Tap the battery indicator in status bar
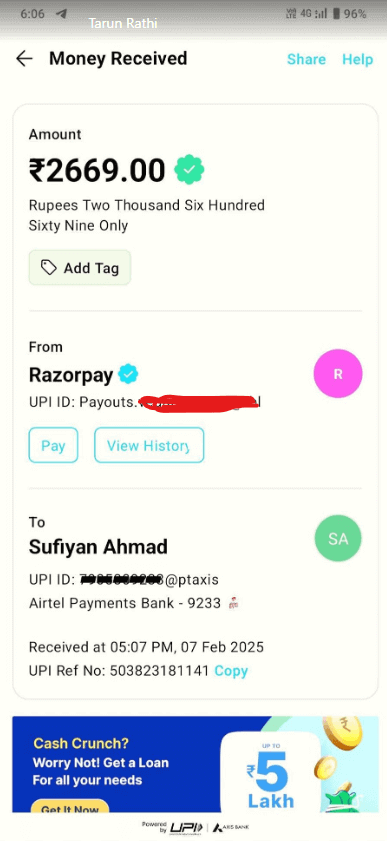This screenshot has width=387, height=841. pyautogui.click(x=337, y=14)
